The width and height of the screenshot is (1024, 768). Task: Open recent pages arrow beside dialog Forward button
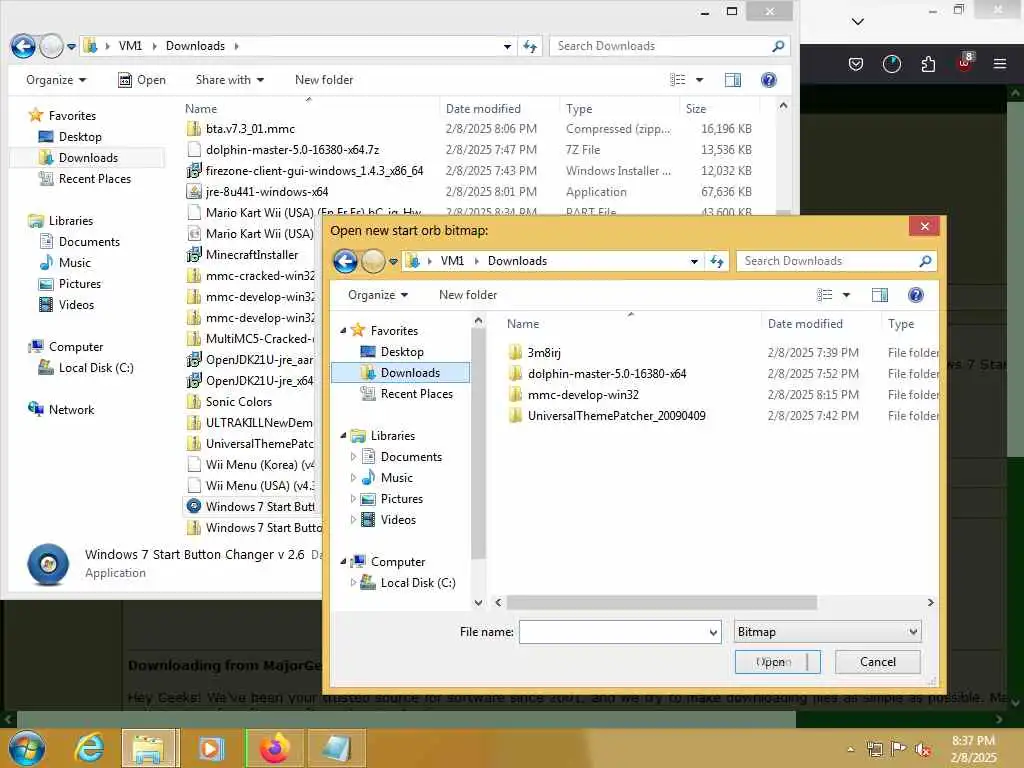(x=393, y=261)
